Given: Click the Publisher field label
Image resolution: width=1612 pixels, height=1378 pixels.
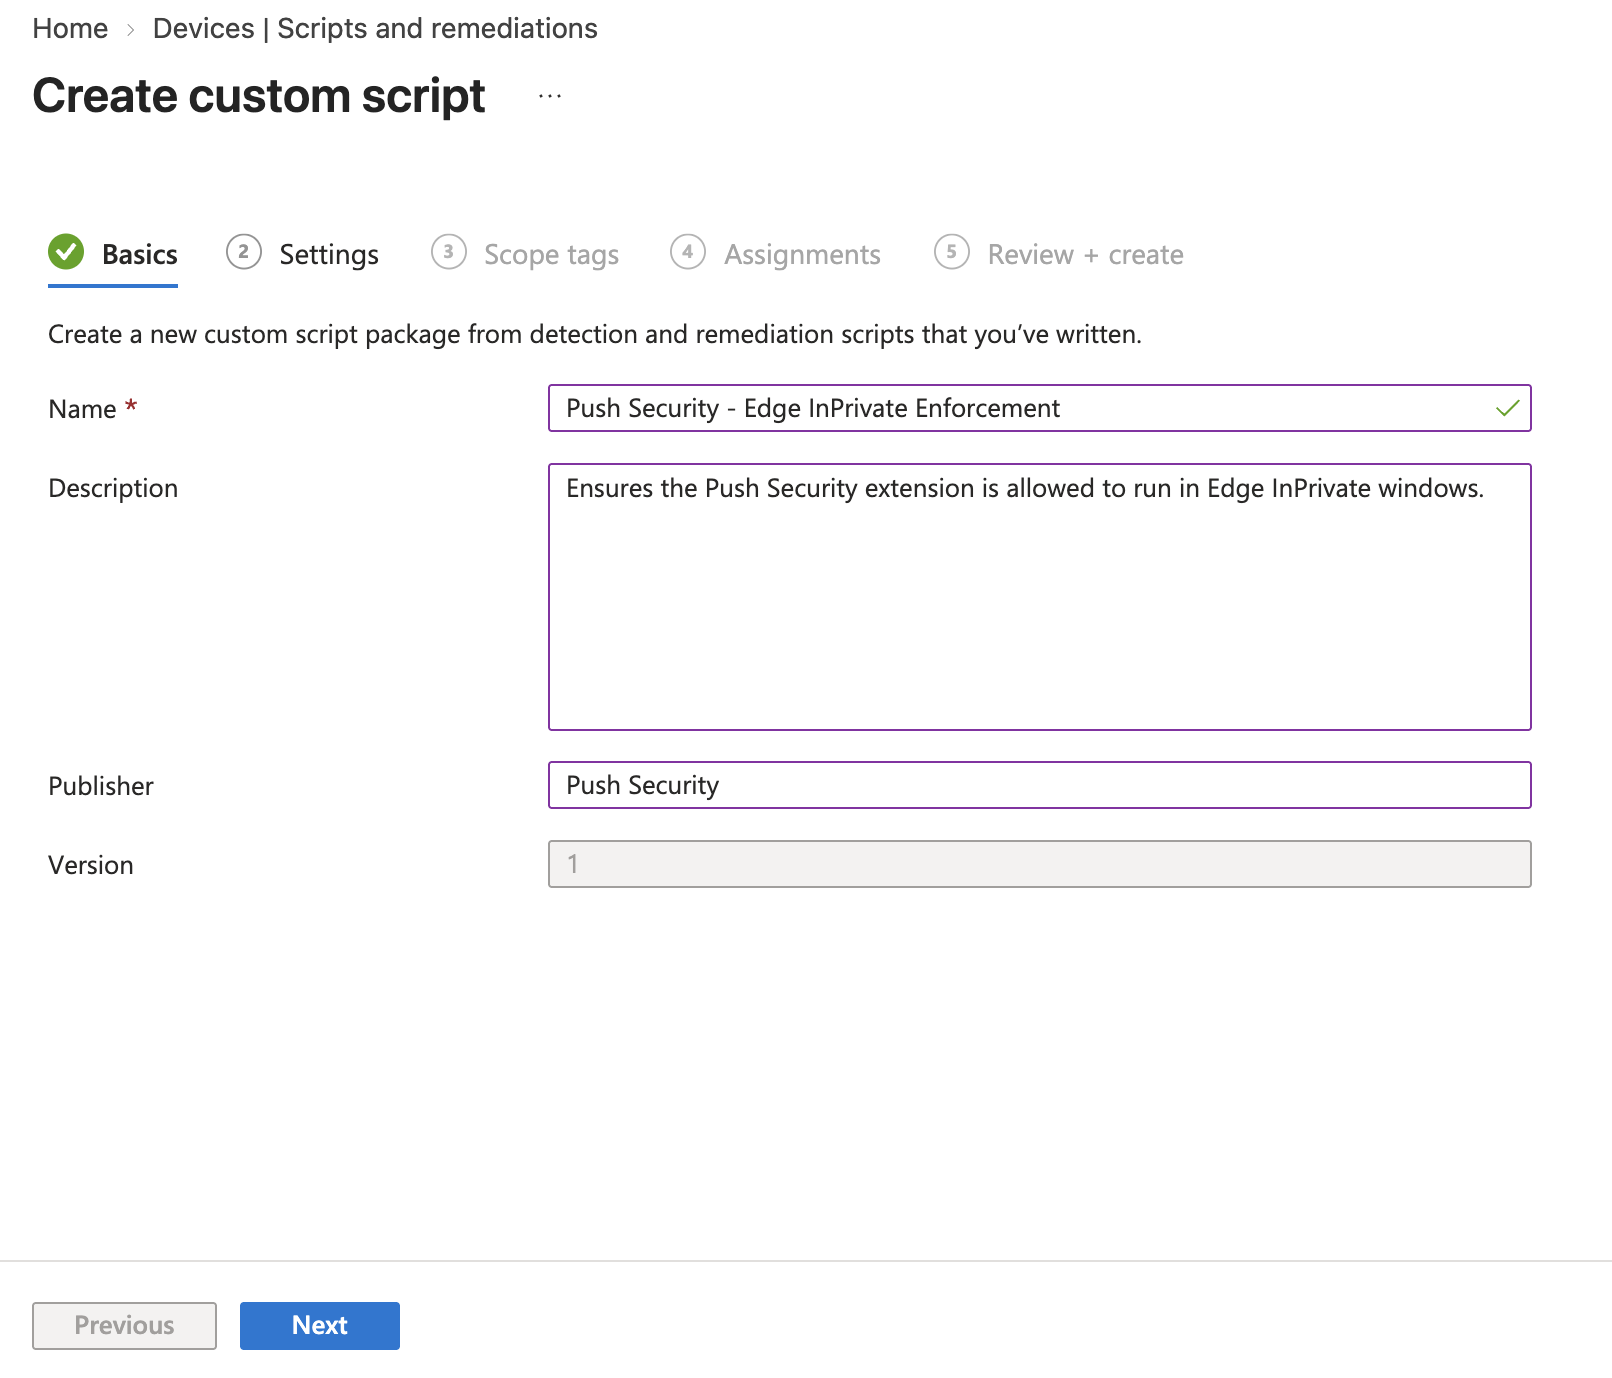Looking at the screenshot, I should (x=101, y=786).
